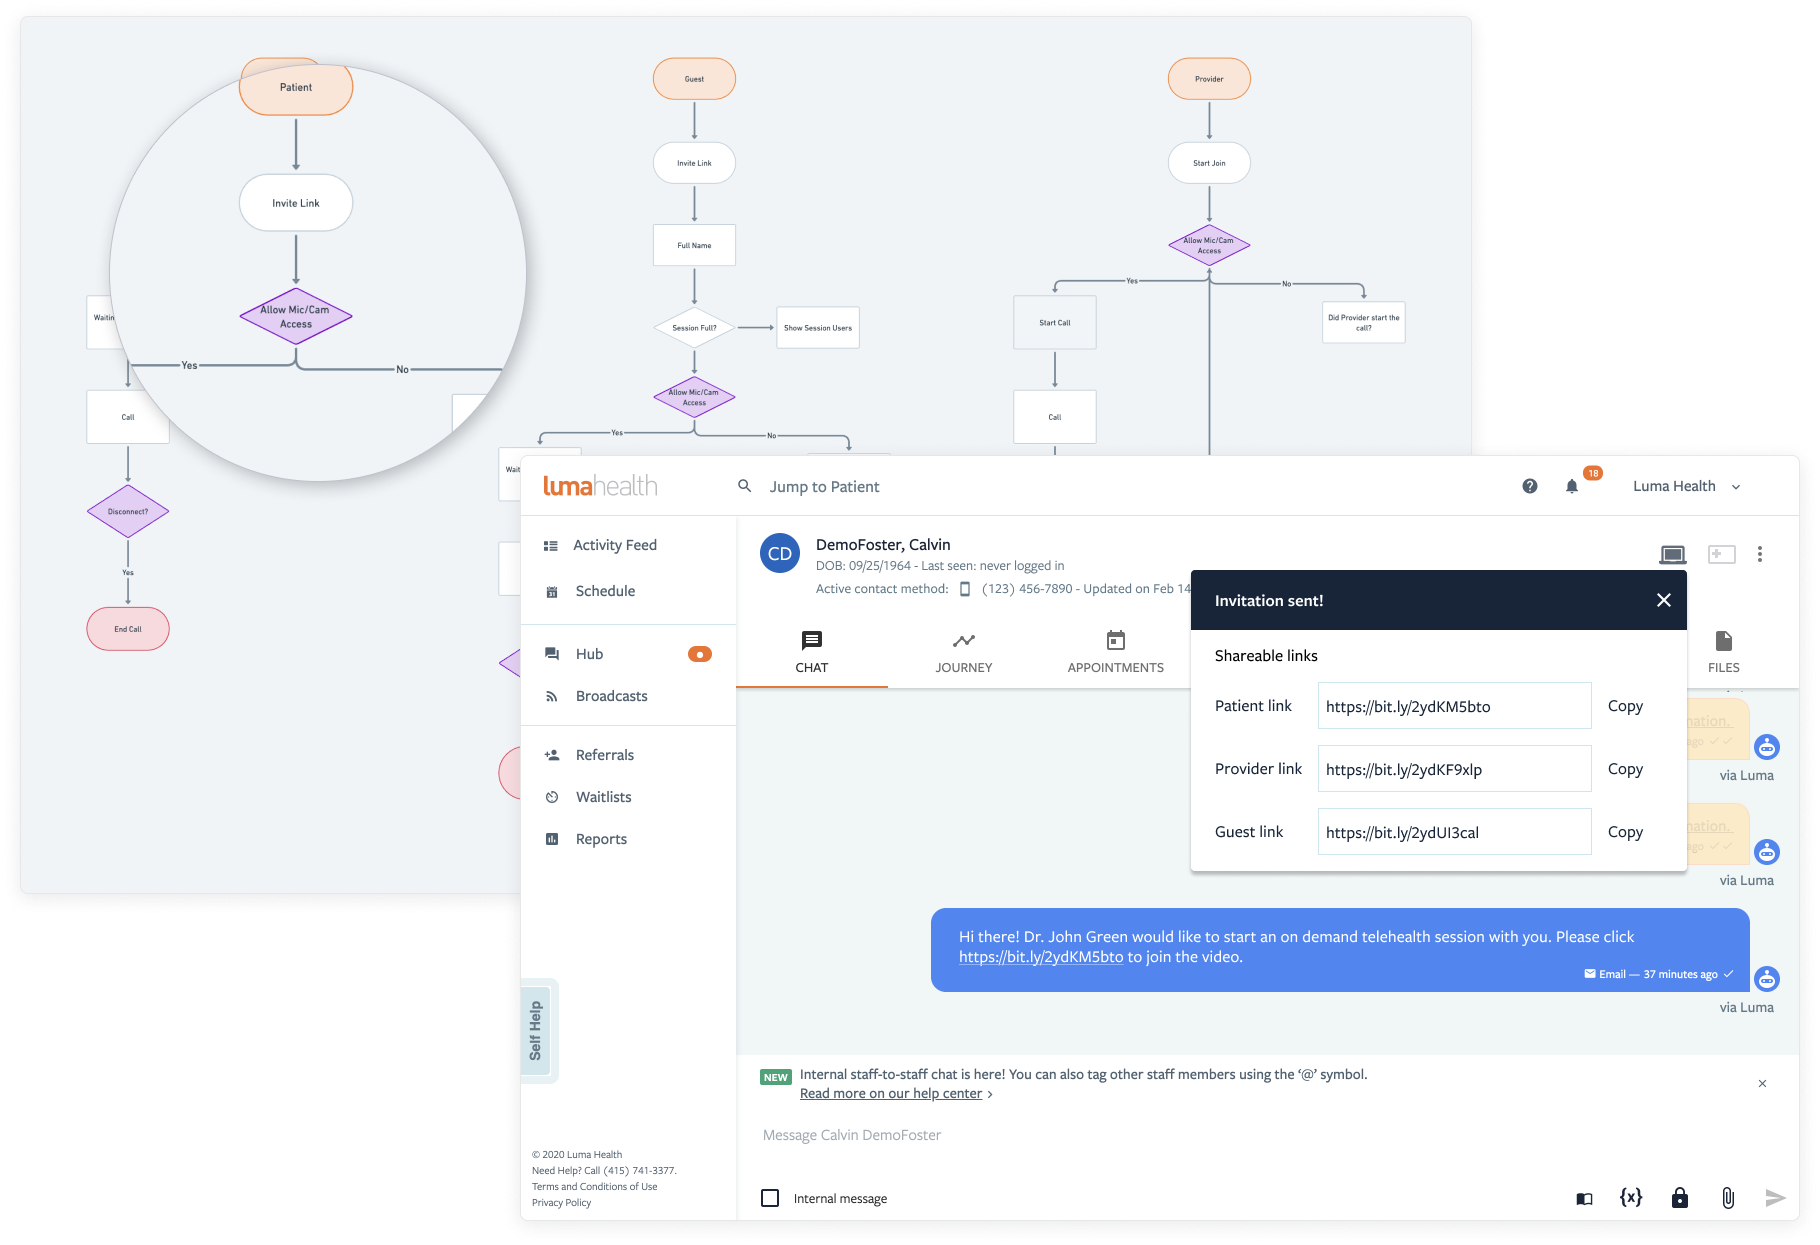Click the send message arrow icon

tap(1775, 1198)
